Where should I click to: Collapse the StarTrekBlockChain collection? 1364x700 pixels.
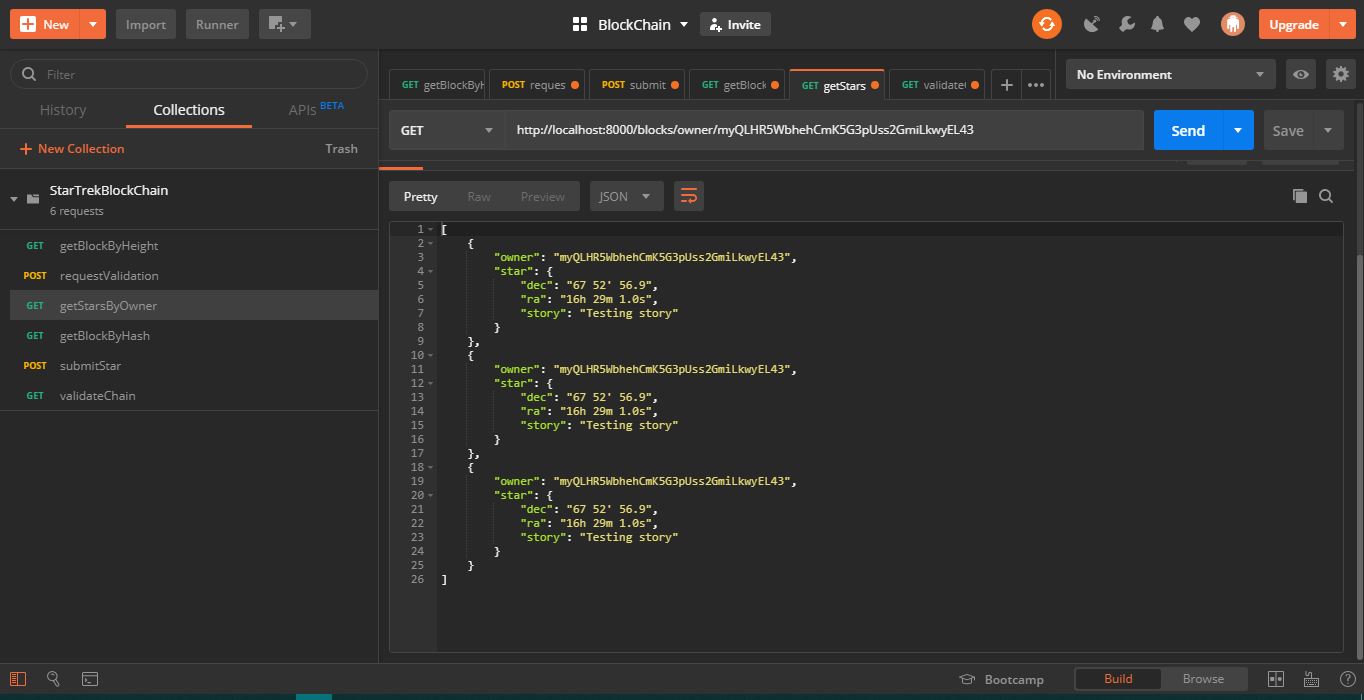(14, 198)
